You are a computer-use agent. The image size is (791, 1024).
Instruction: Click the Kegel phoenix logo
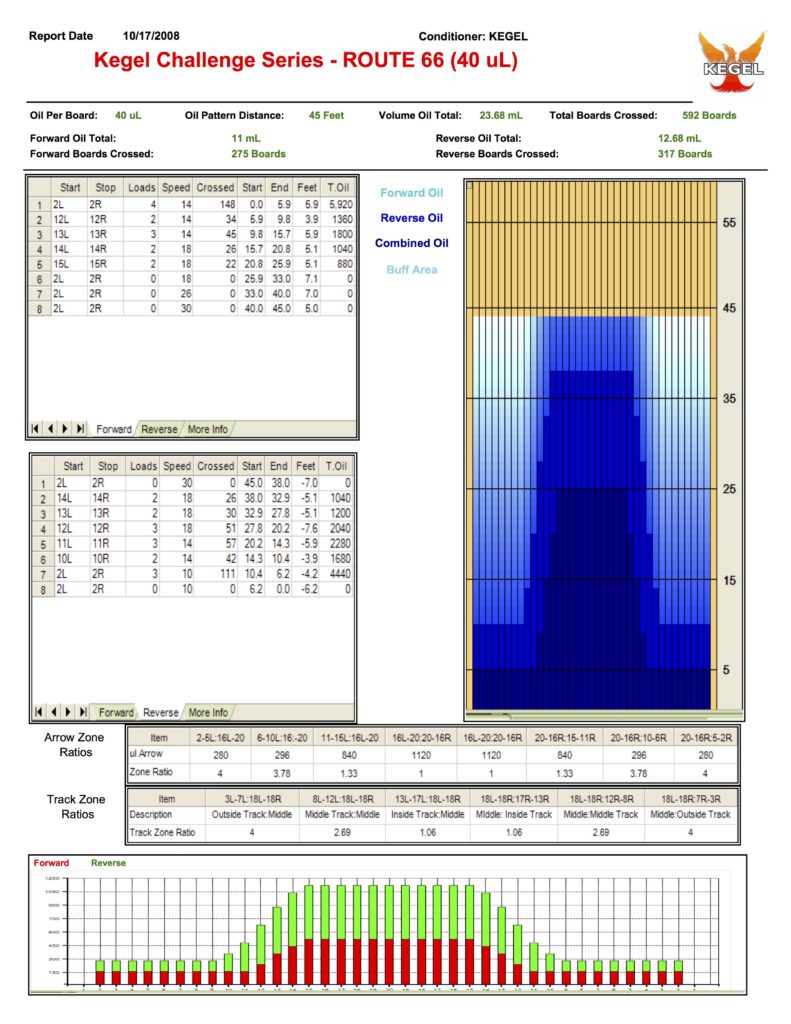[732, 60]
